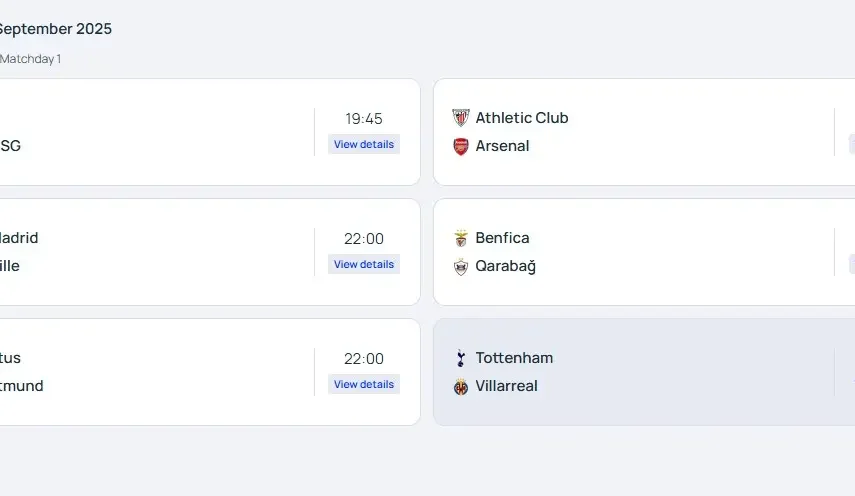
Task: Click the PSG team name
Action: [x=10, y=146]
